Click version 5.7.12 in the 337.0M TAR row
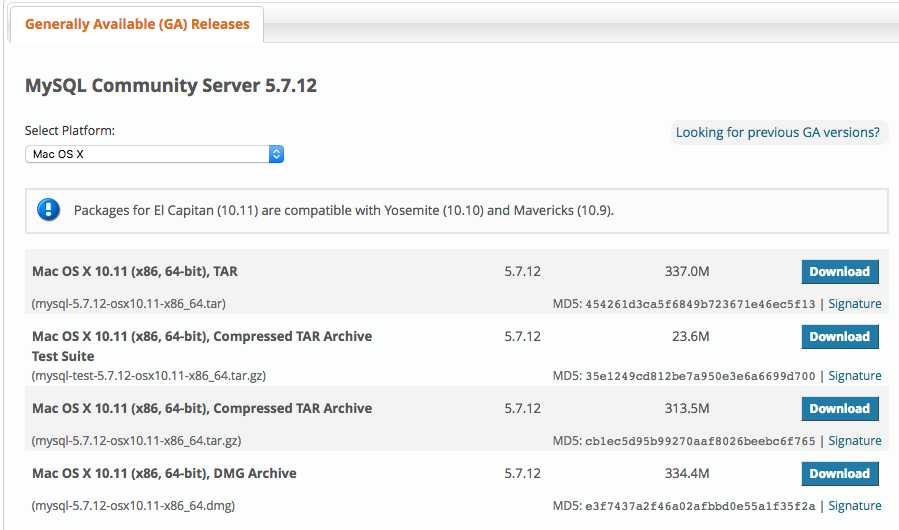 (x=522, y=271)
